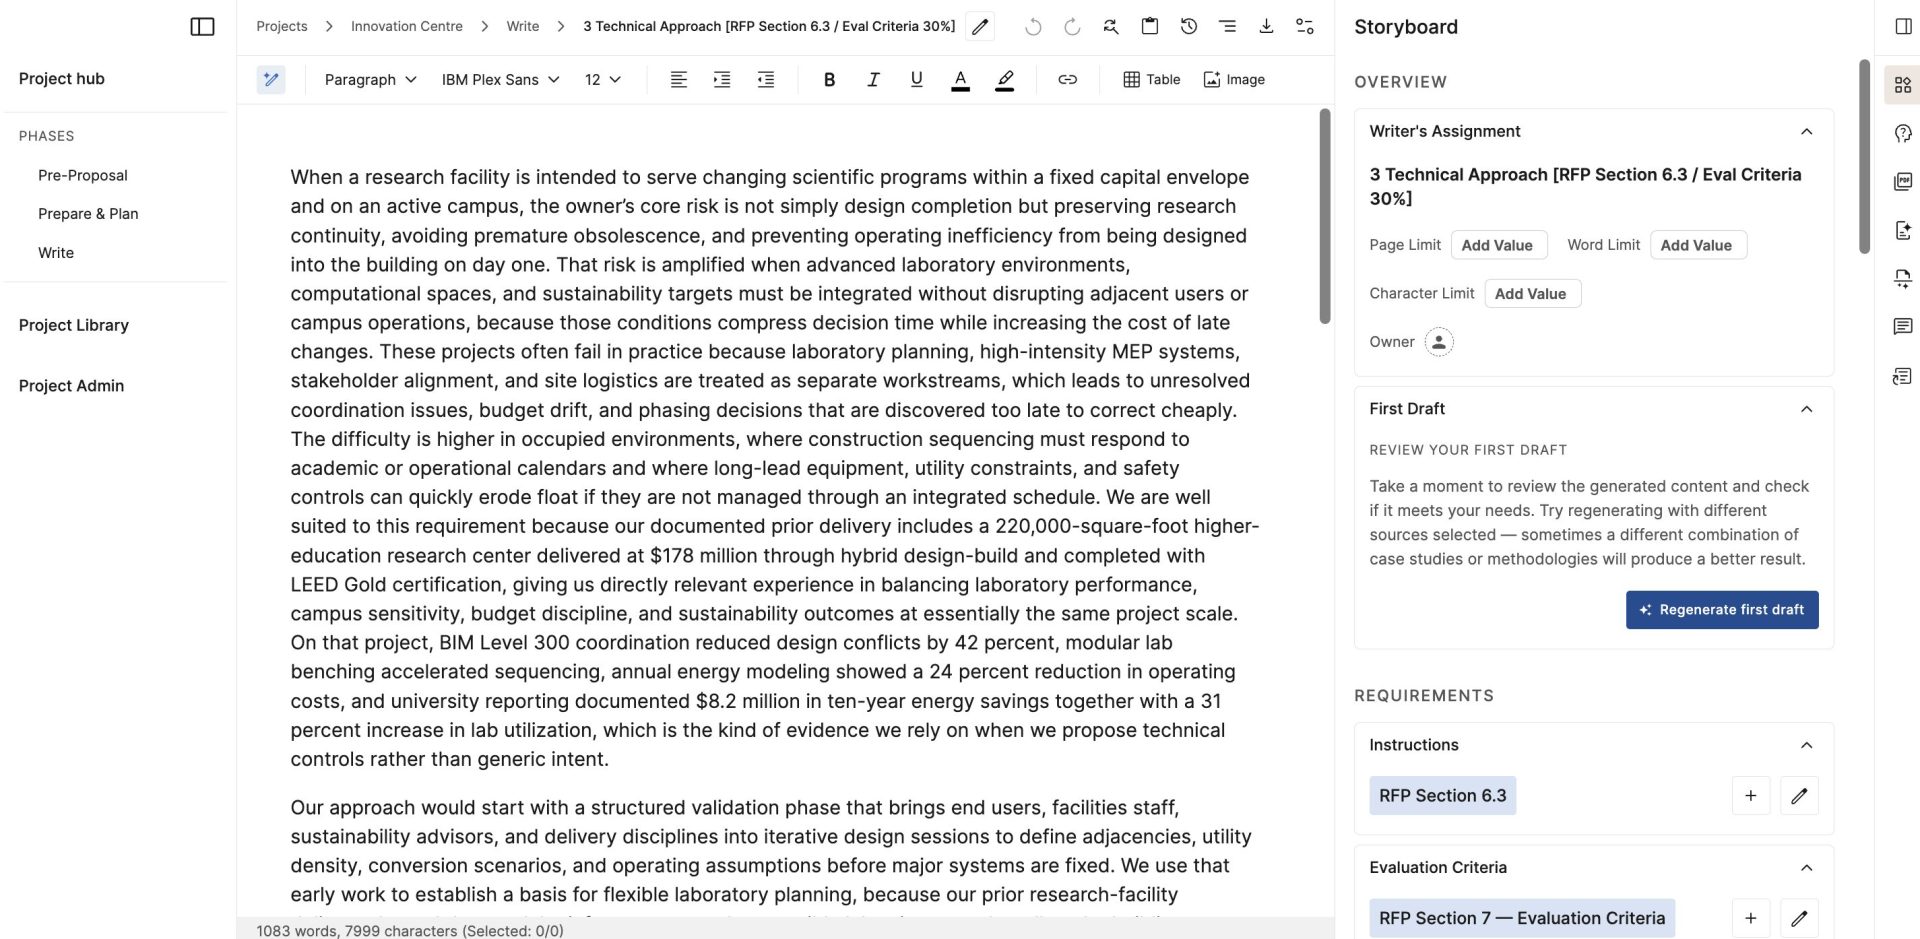This screenshot has width=1920, height=939.
Task: Click the AI magic wand tool
Action: [x=271, y=80]
